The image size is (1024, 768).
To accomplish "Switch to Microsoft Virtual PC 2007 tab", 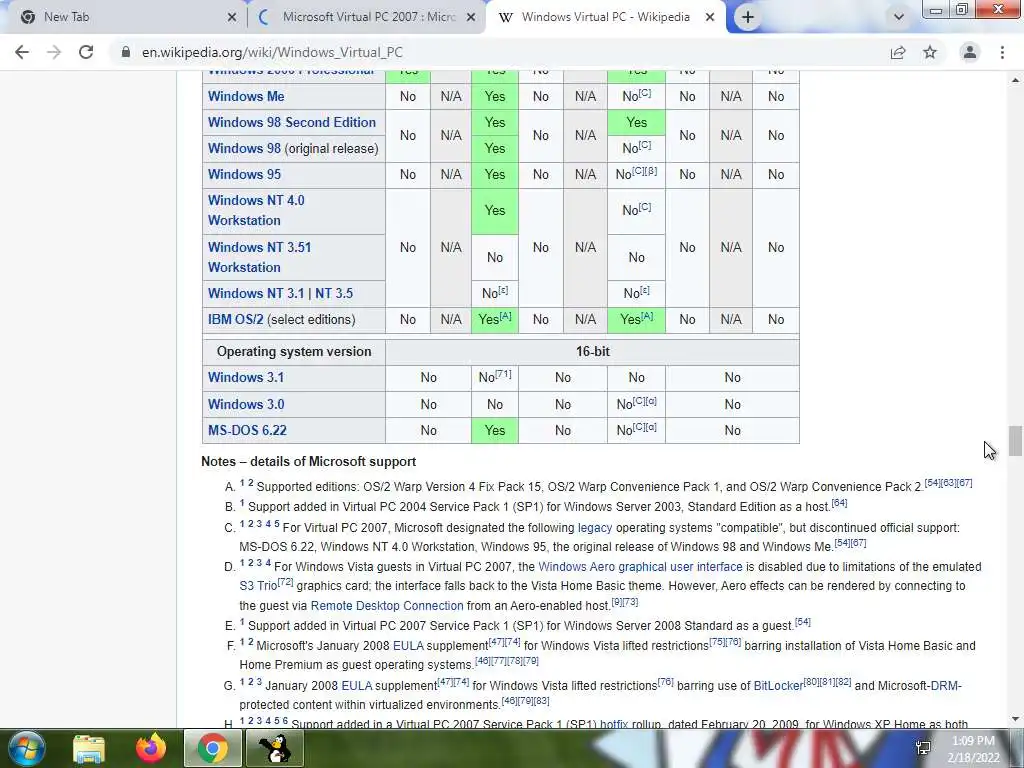I will tap(368, 17).
